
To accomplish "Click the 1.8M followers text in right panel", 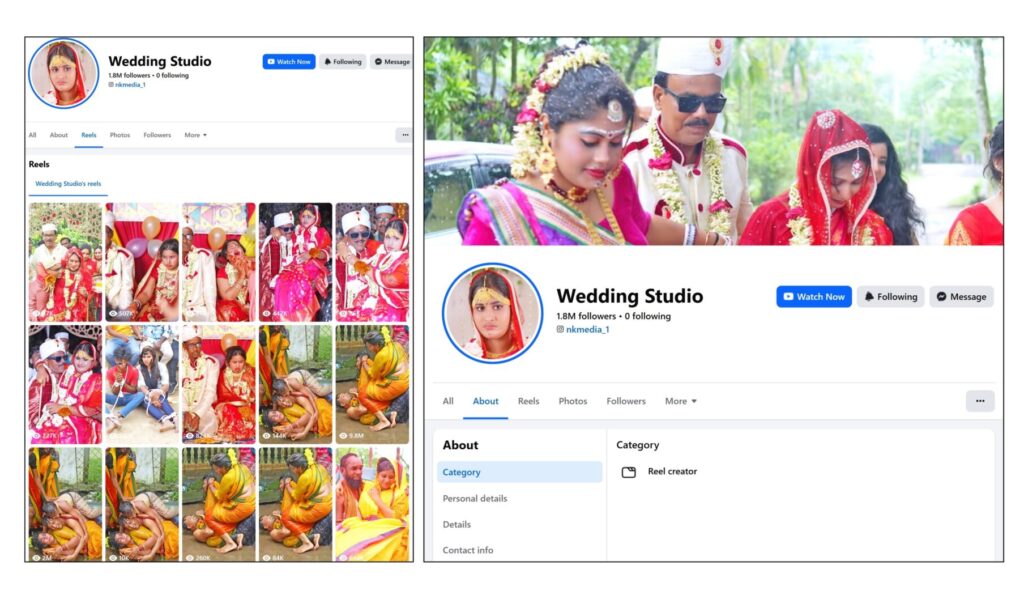I will pyautogui.click(x=586, y=316).
